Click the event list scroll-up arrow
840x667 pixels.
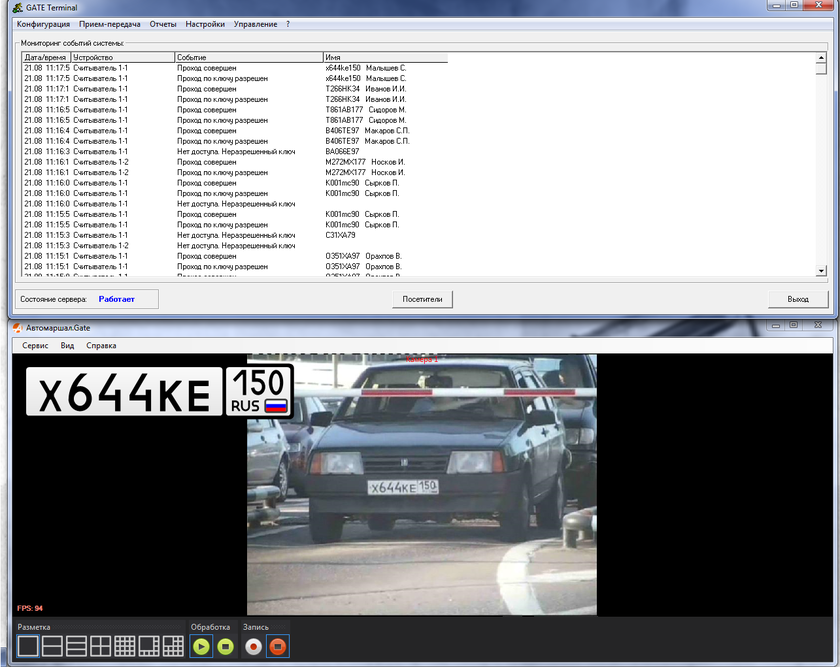click(822, 58)
